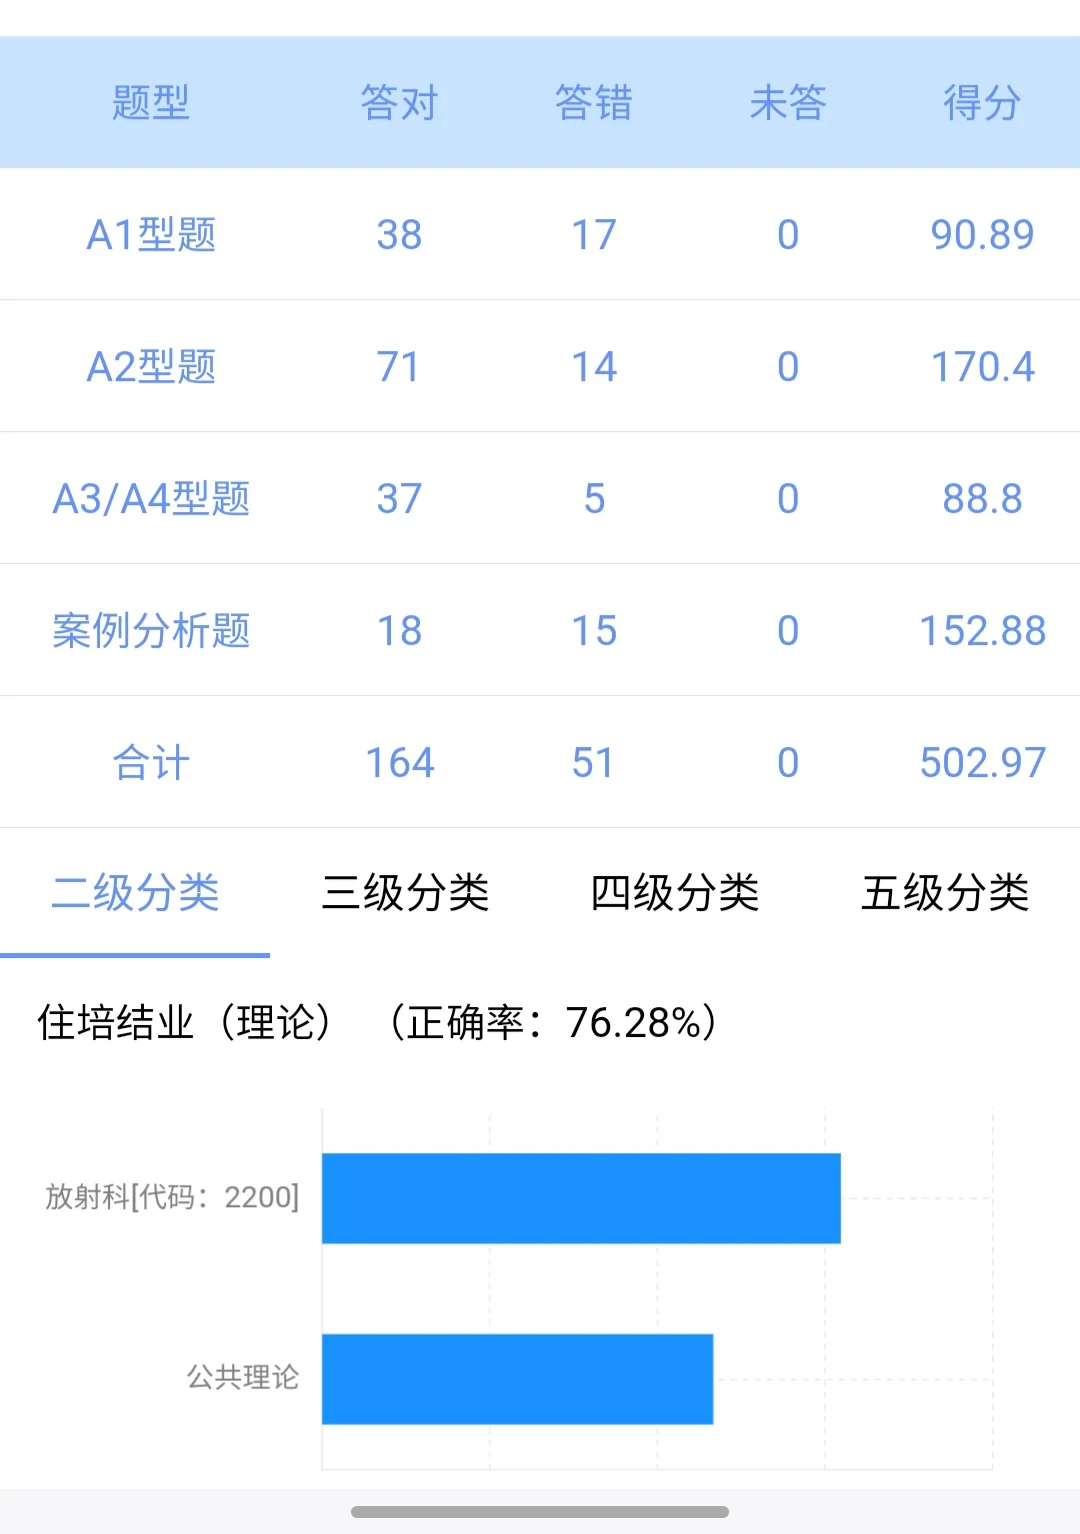Screen dimensions: 1080x1534
Task: Click the 公共理论 chart bar
Action: click(517, 1378)
